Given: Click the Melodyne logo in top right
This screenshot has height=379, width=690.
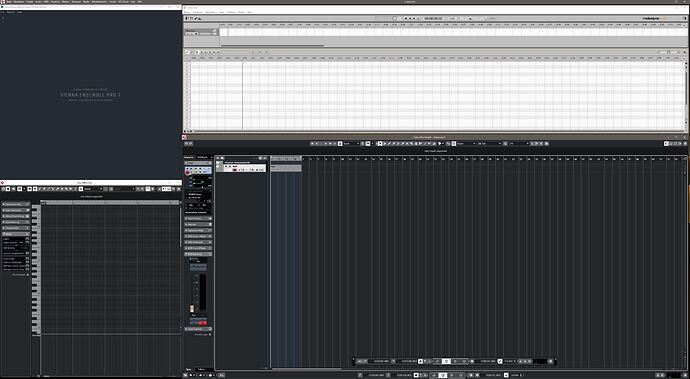Looking at the screenshot, I should tap(655, 18).
